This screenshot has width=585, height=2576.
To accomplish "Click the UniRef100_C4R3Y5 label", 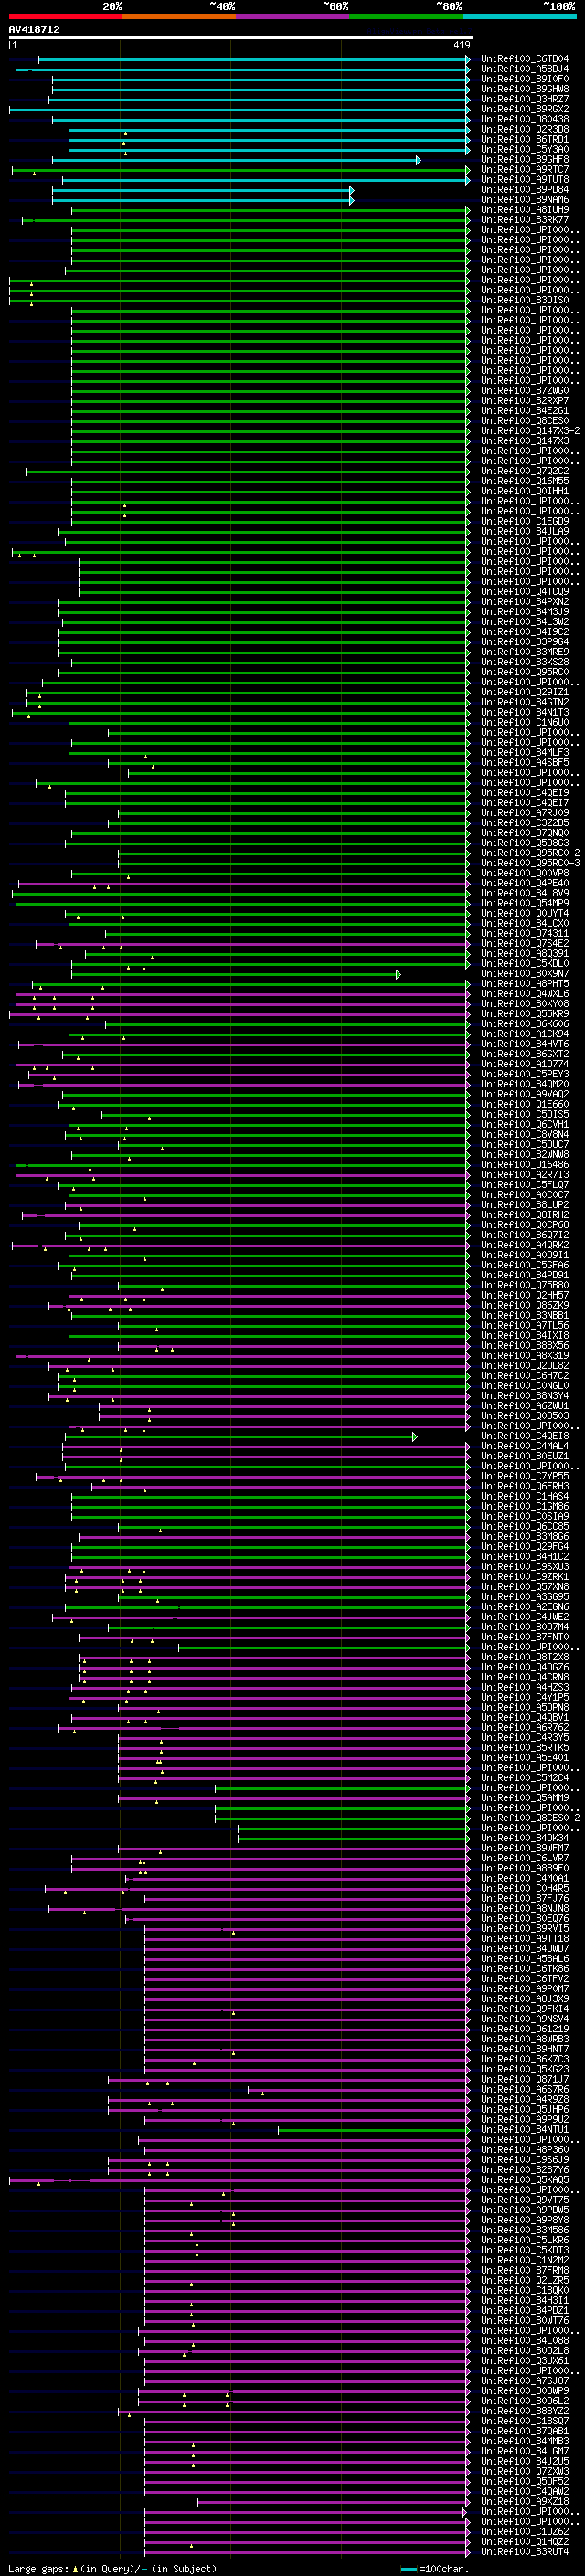I will click(x=525, y=1738).
